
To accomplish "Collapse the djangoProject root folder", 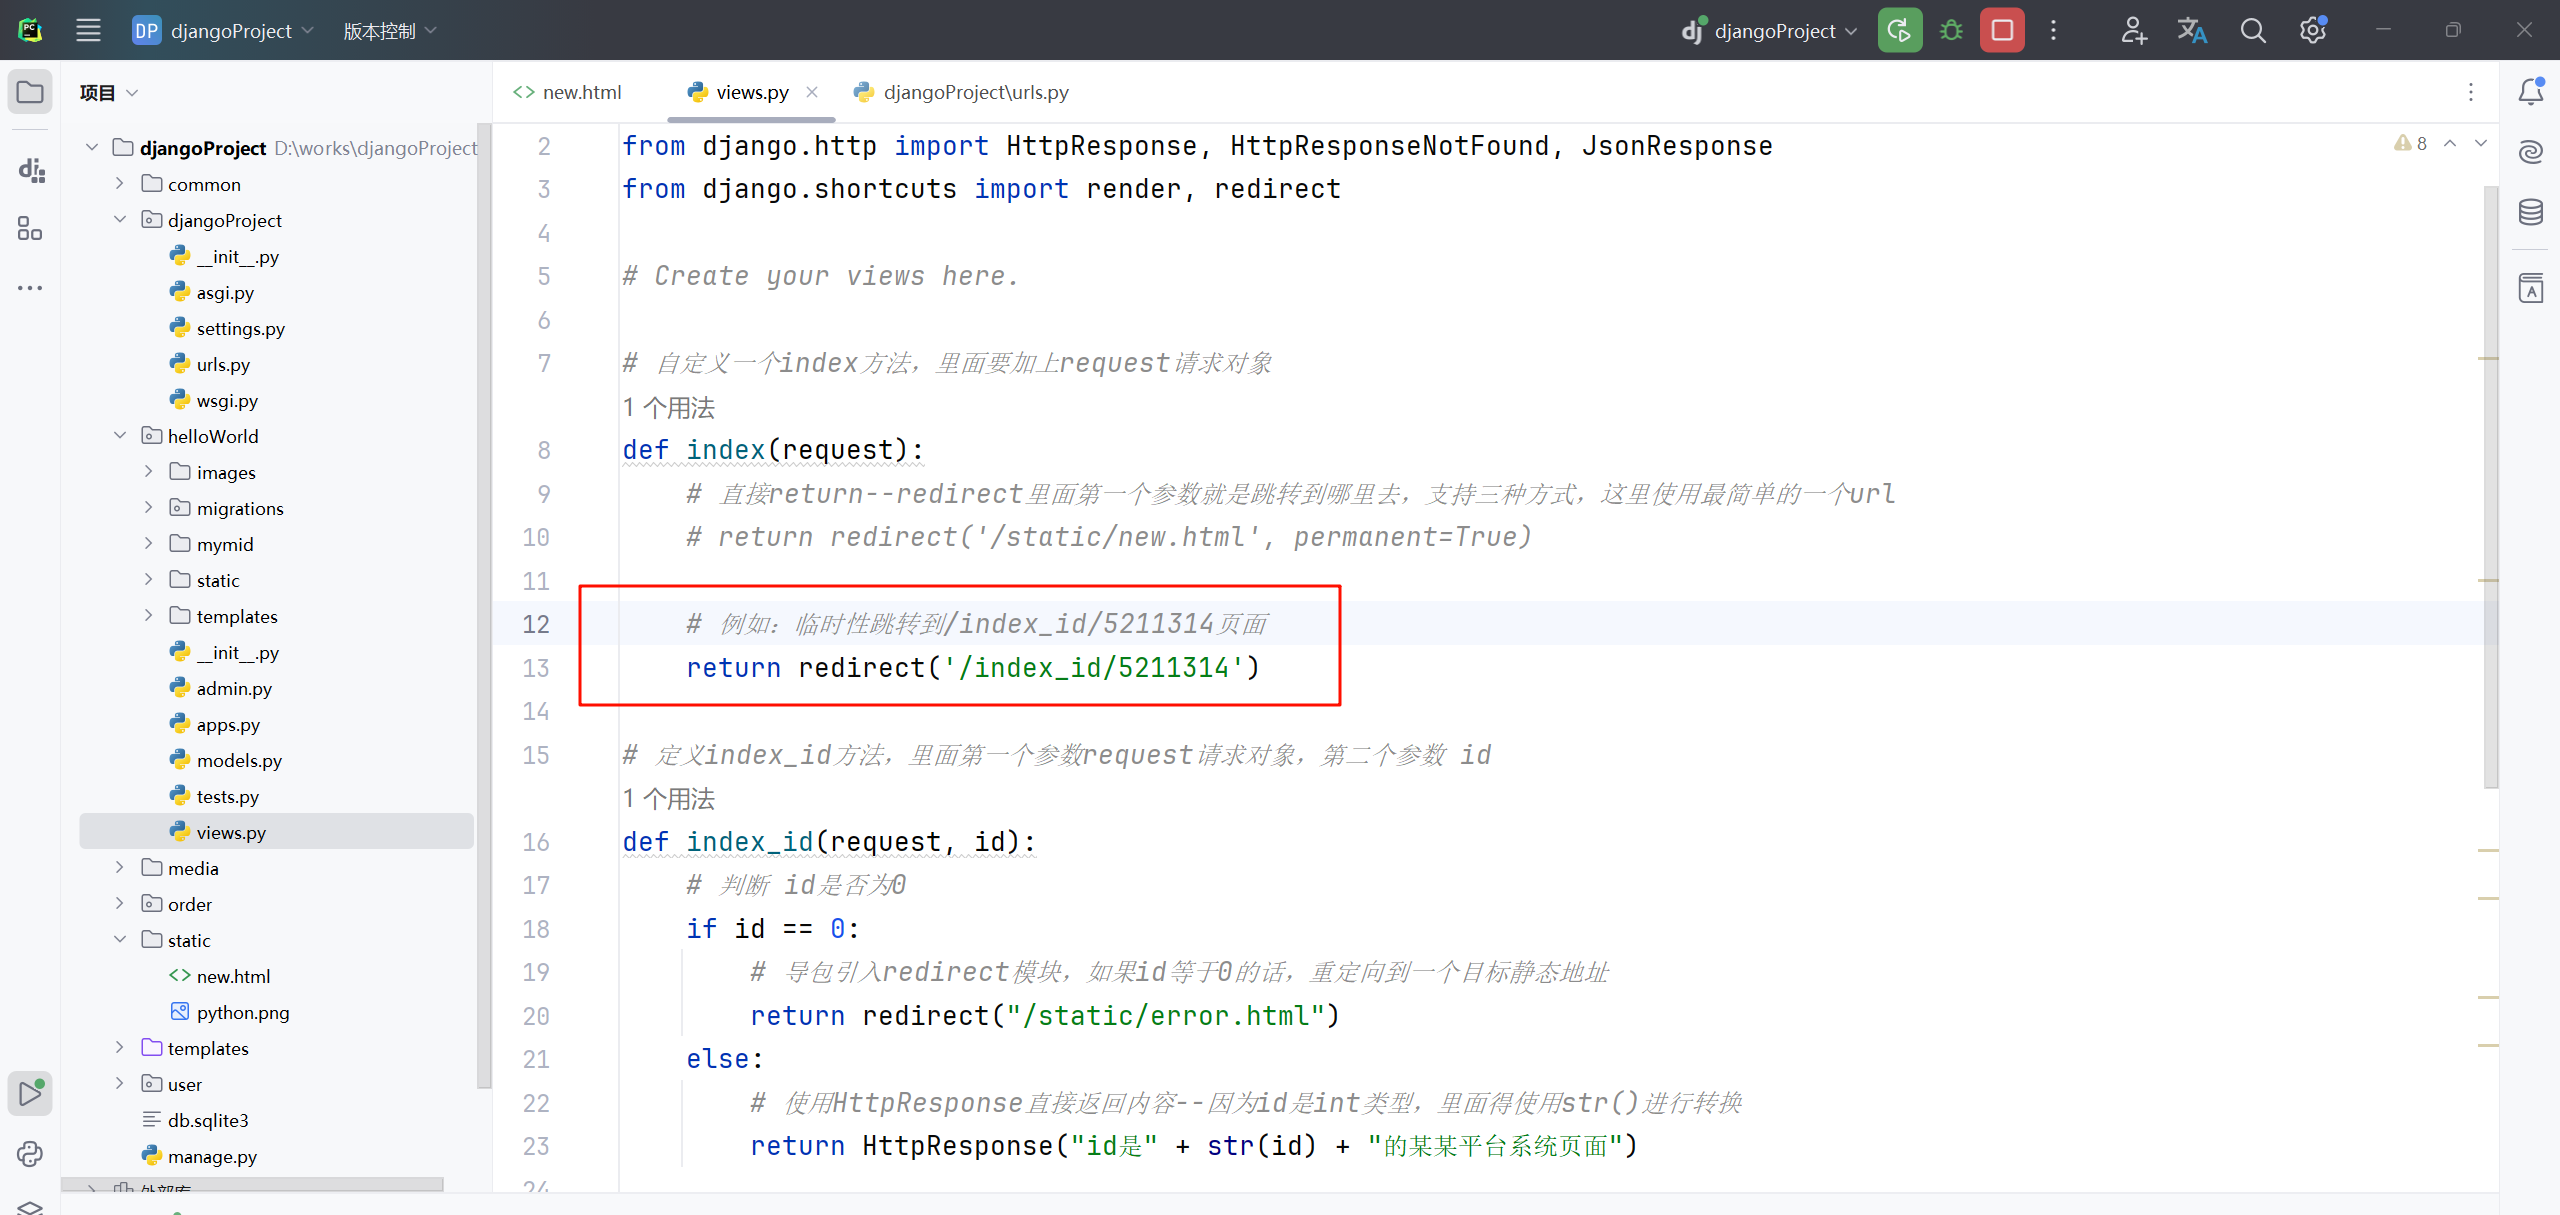I will pyautogui.click(x=92, y=147).
